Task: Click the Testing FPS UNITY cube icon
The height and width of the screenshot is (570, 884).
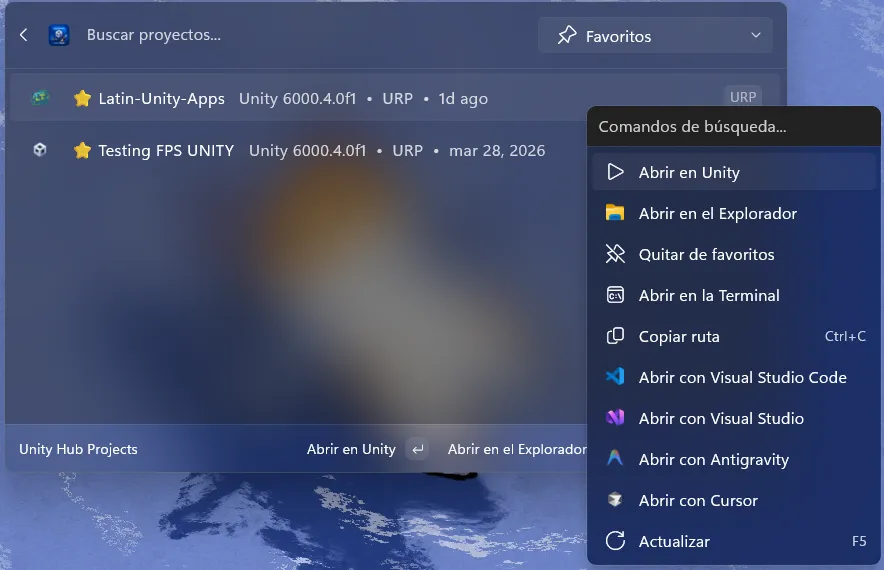Action: click(39, 150)
